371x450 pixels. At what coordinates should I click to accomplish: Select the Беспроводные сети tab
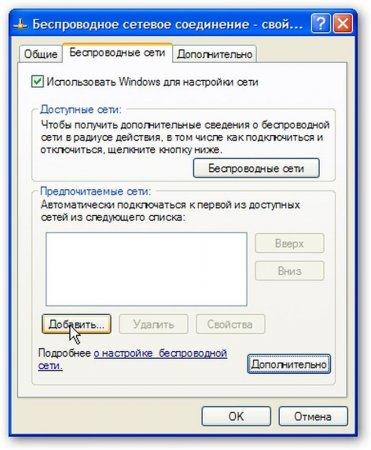coord(117,53)
